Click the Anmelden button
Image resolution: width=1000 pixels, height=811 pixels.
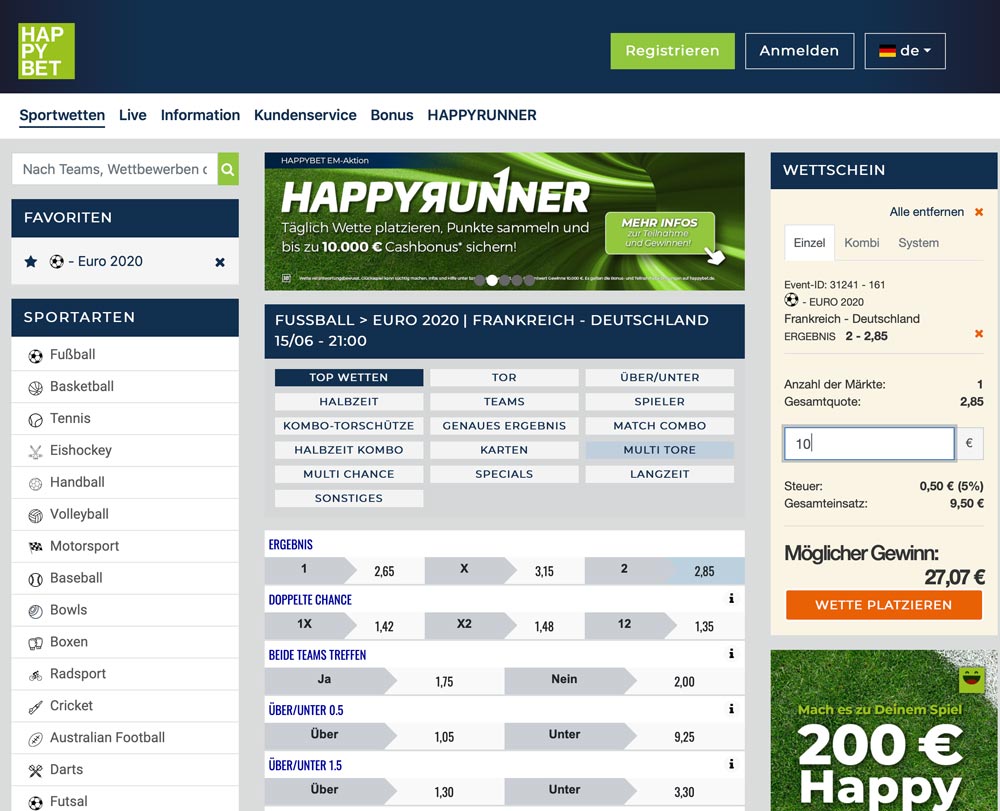[x=799, y=51]
